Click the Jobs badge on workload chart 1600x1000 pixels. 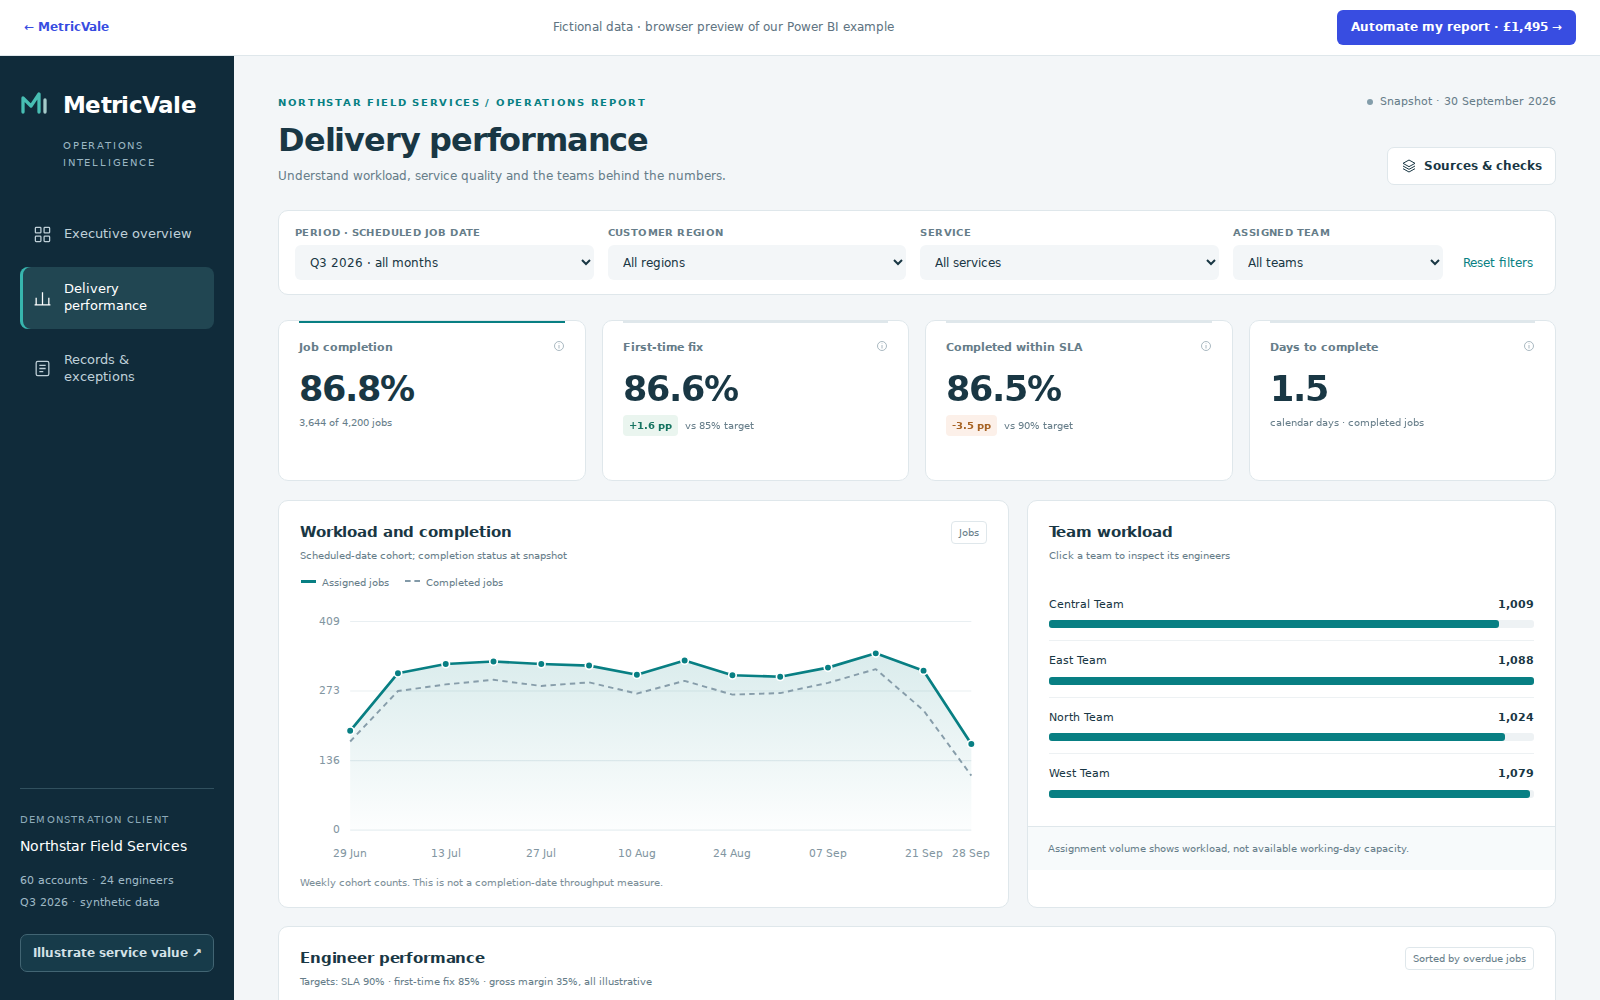[969, 533]
